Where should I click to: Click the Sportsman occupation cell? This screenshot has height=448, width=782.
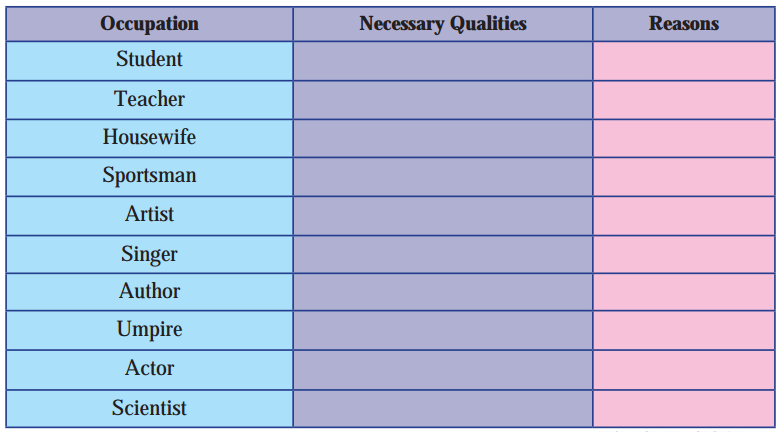click(149, 177)
